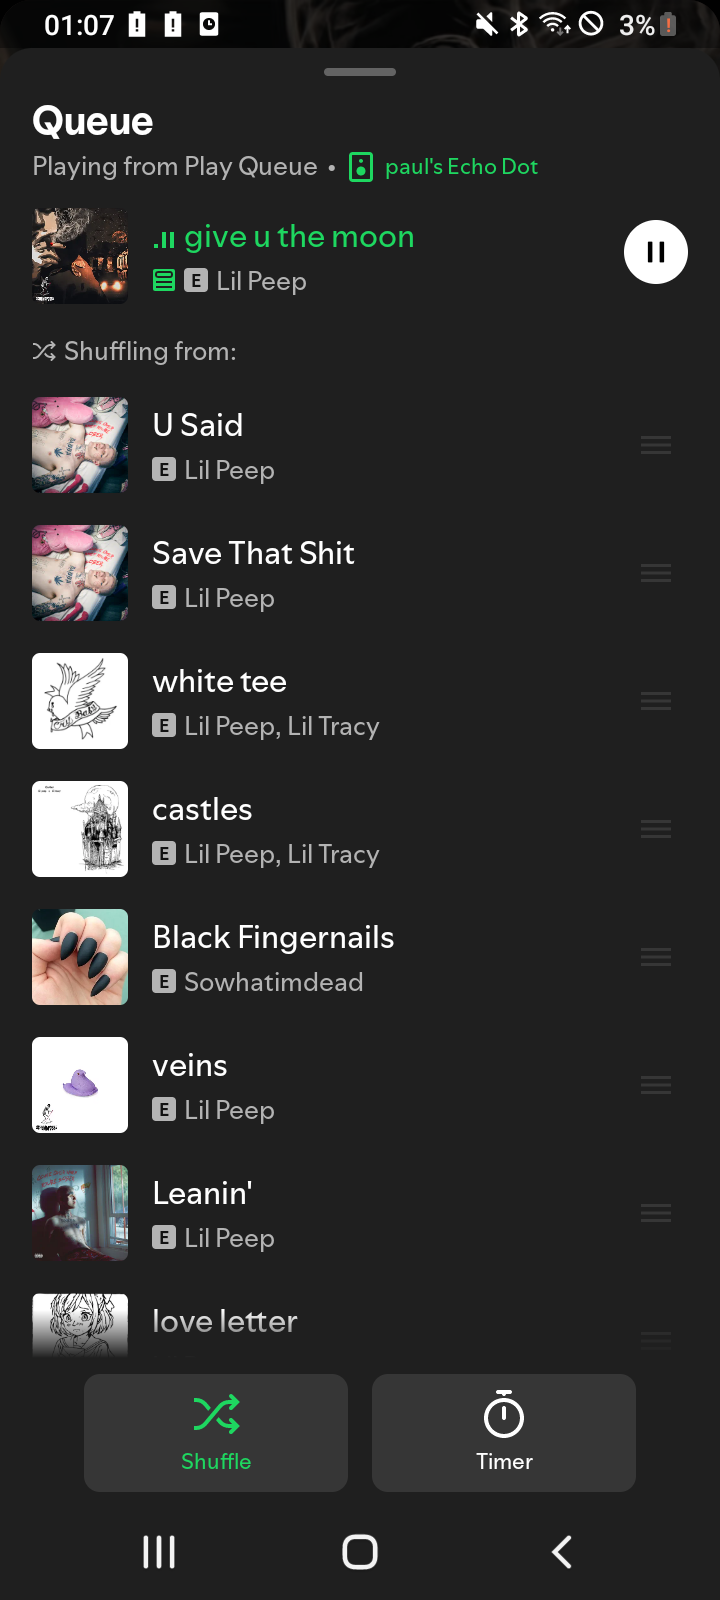Image resolution: width=720 pixels, height=1600 pixels.
Task: Grab reorder handle for U Said
Action: [x=656, y=445]
